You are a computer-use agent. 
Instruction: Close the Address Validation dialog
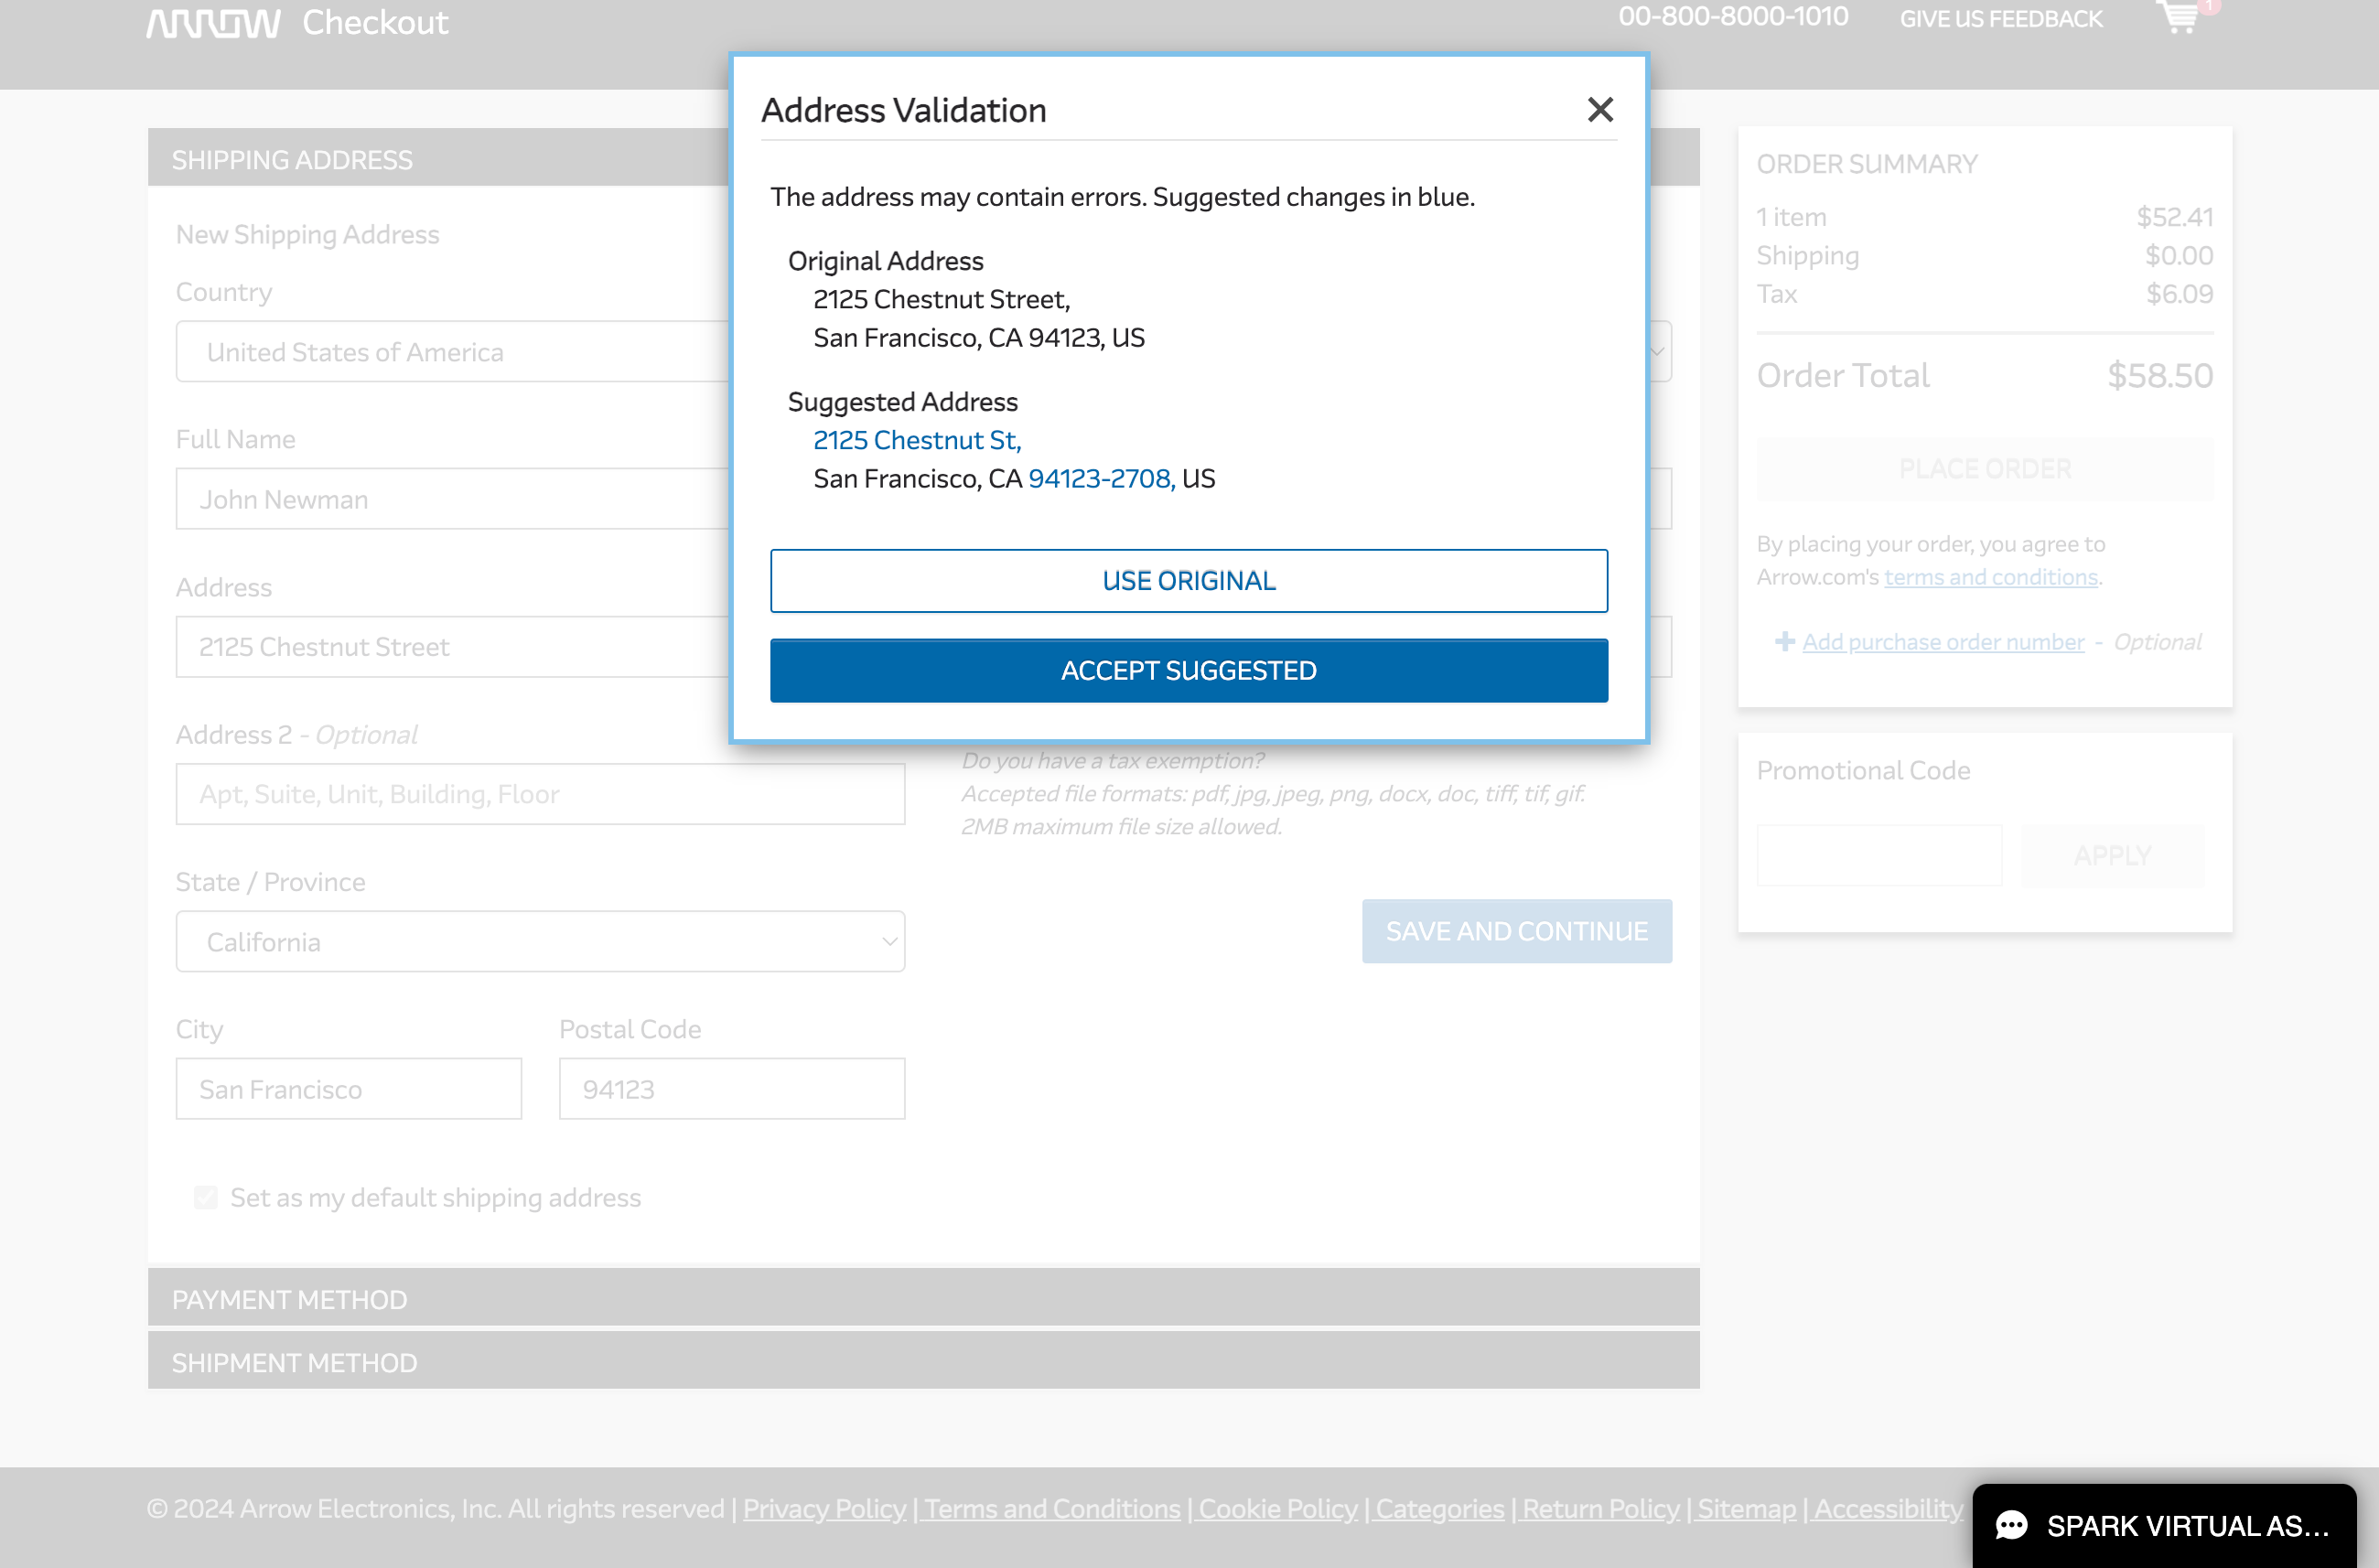point(1601,110)
